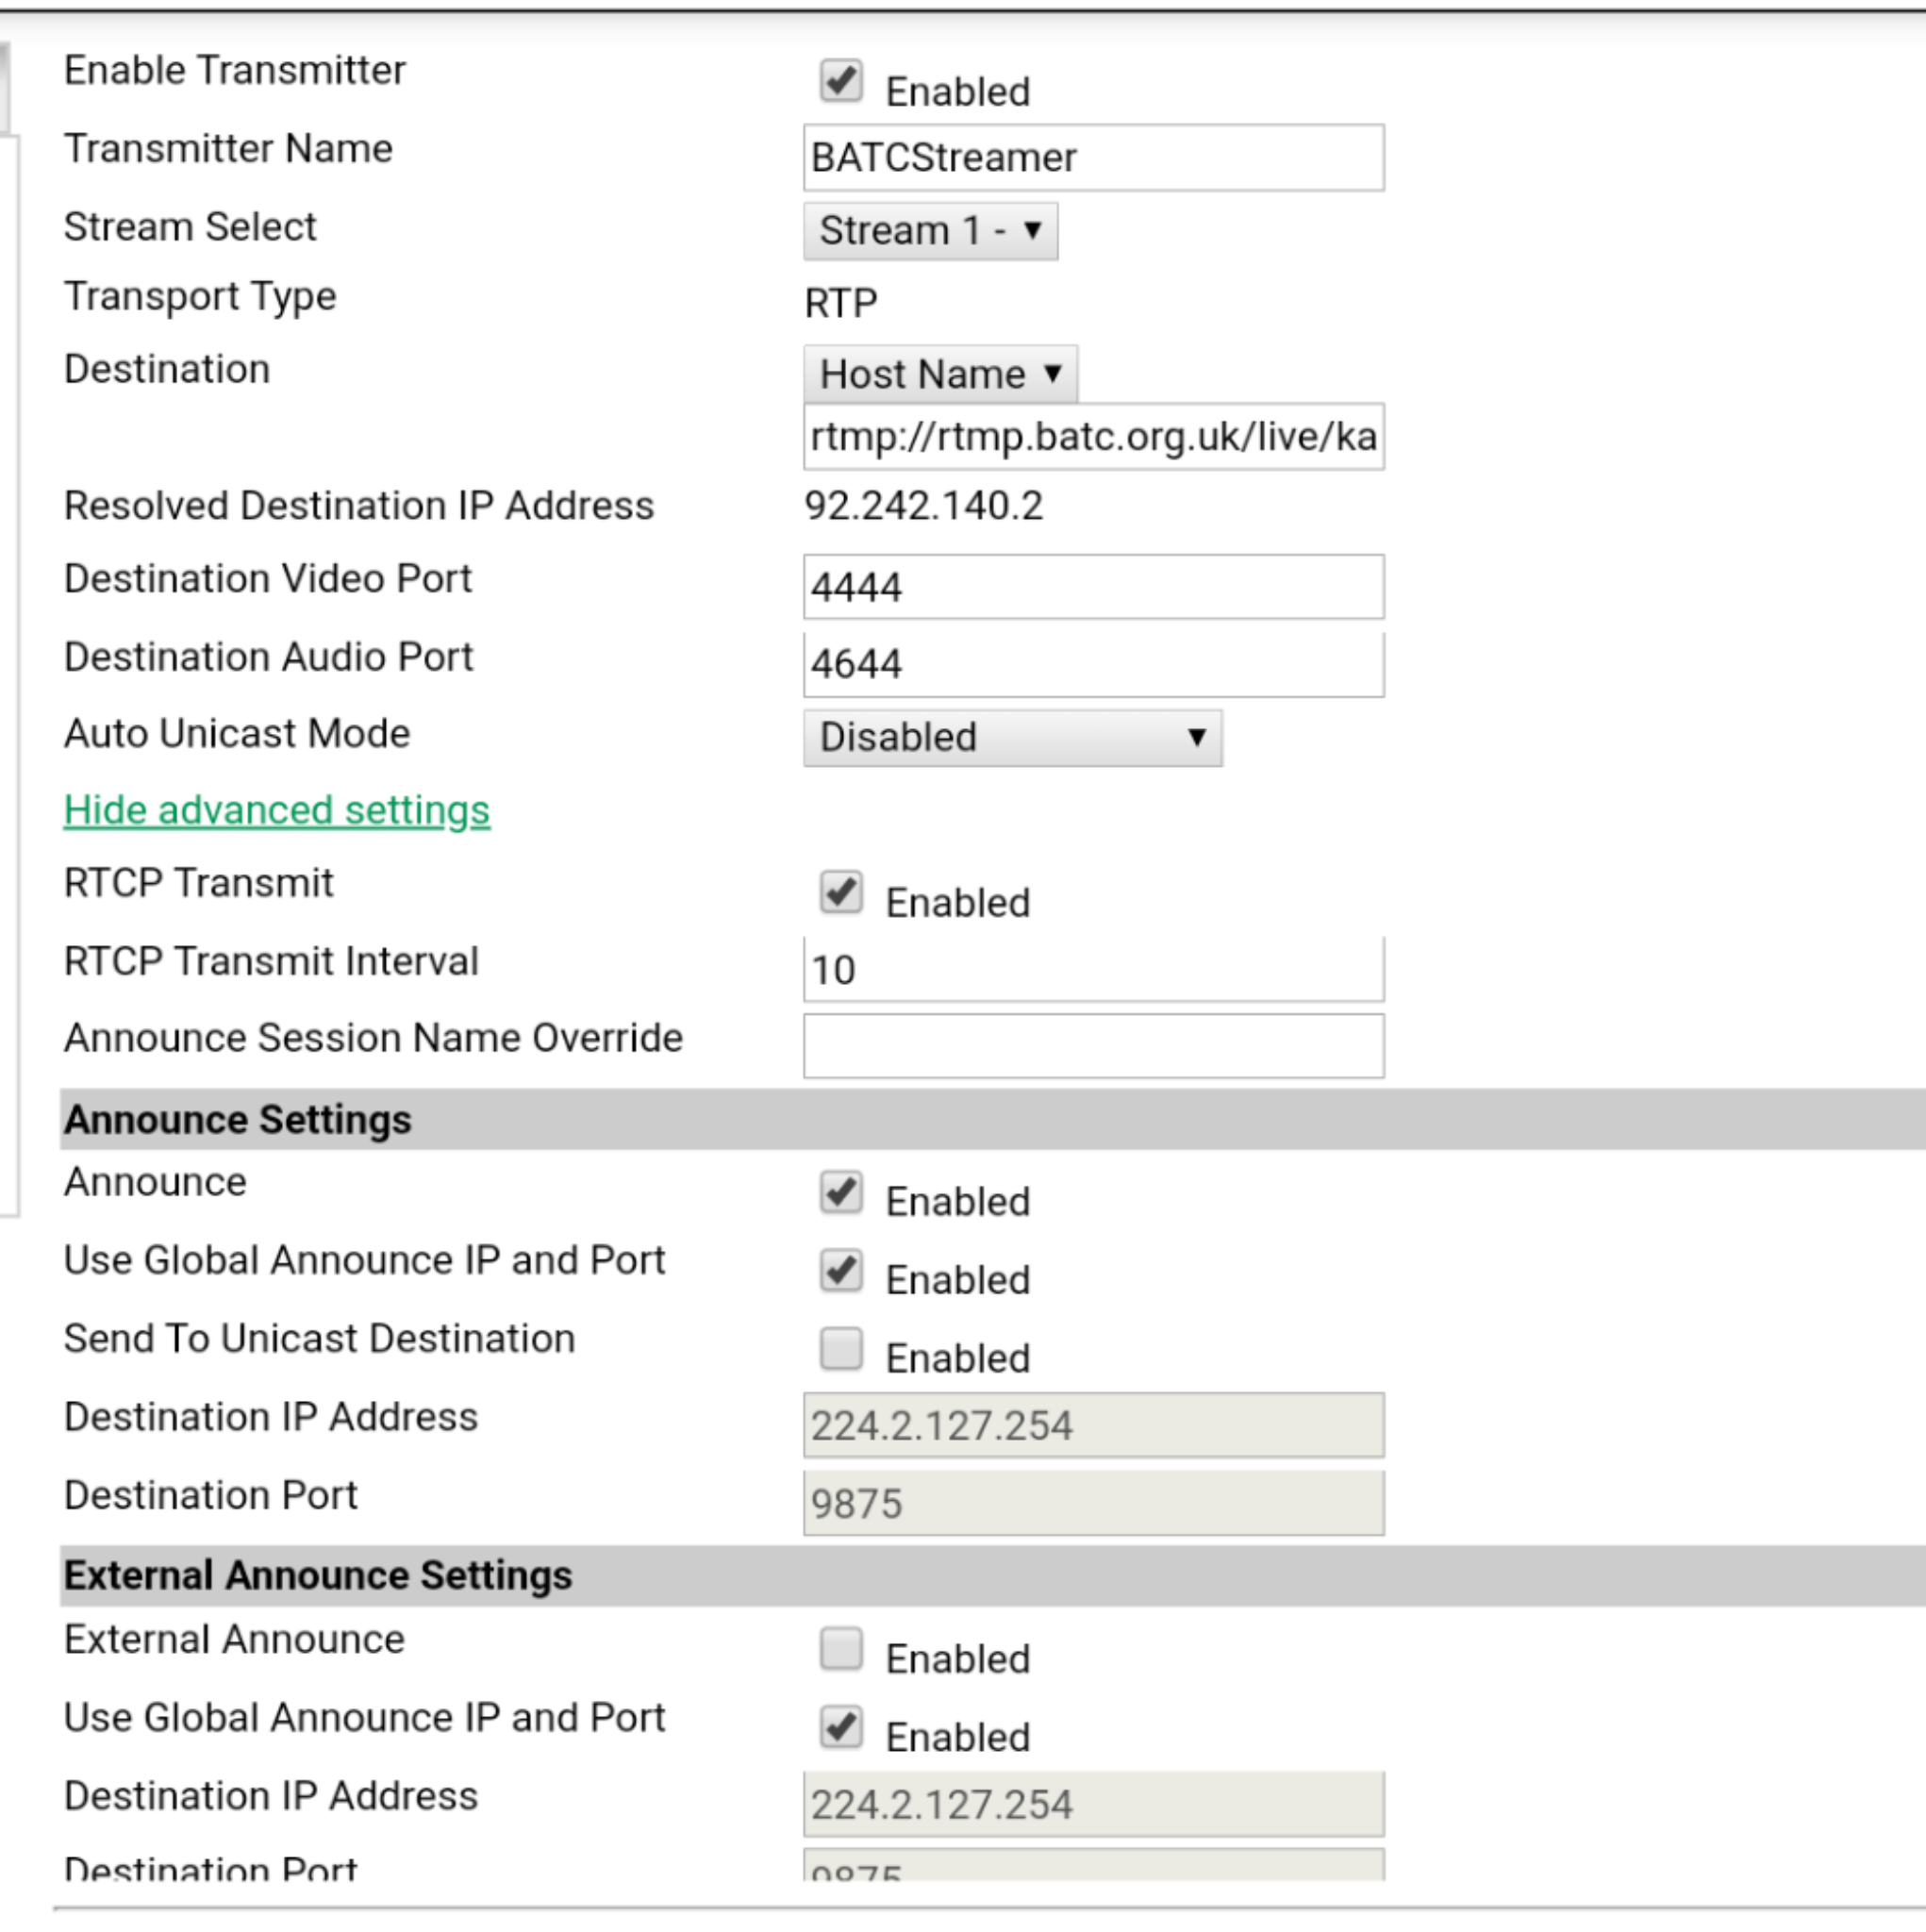The image size is (1926, 1932).
Task: Open the Destination type dropdown showing Host Name
Action: [939, 373]
